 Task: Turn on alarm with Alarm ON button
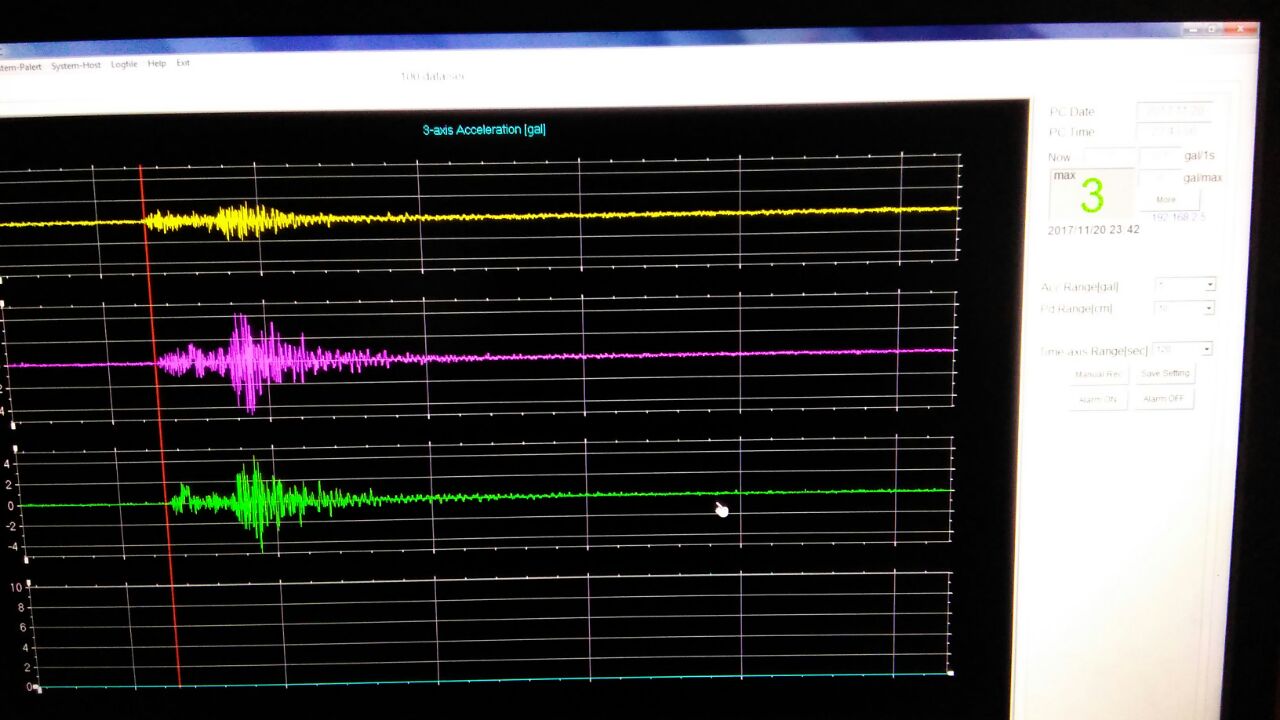click(x=1098, y=399)
